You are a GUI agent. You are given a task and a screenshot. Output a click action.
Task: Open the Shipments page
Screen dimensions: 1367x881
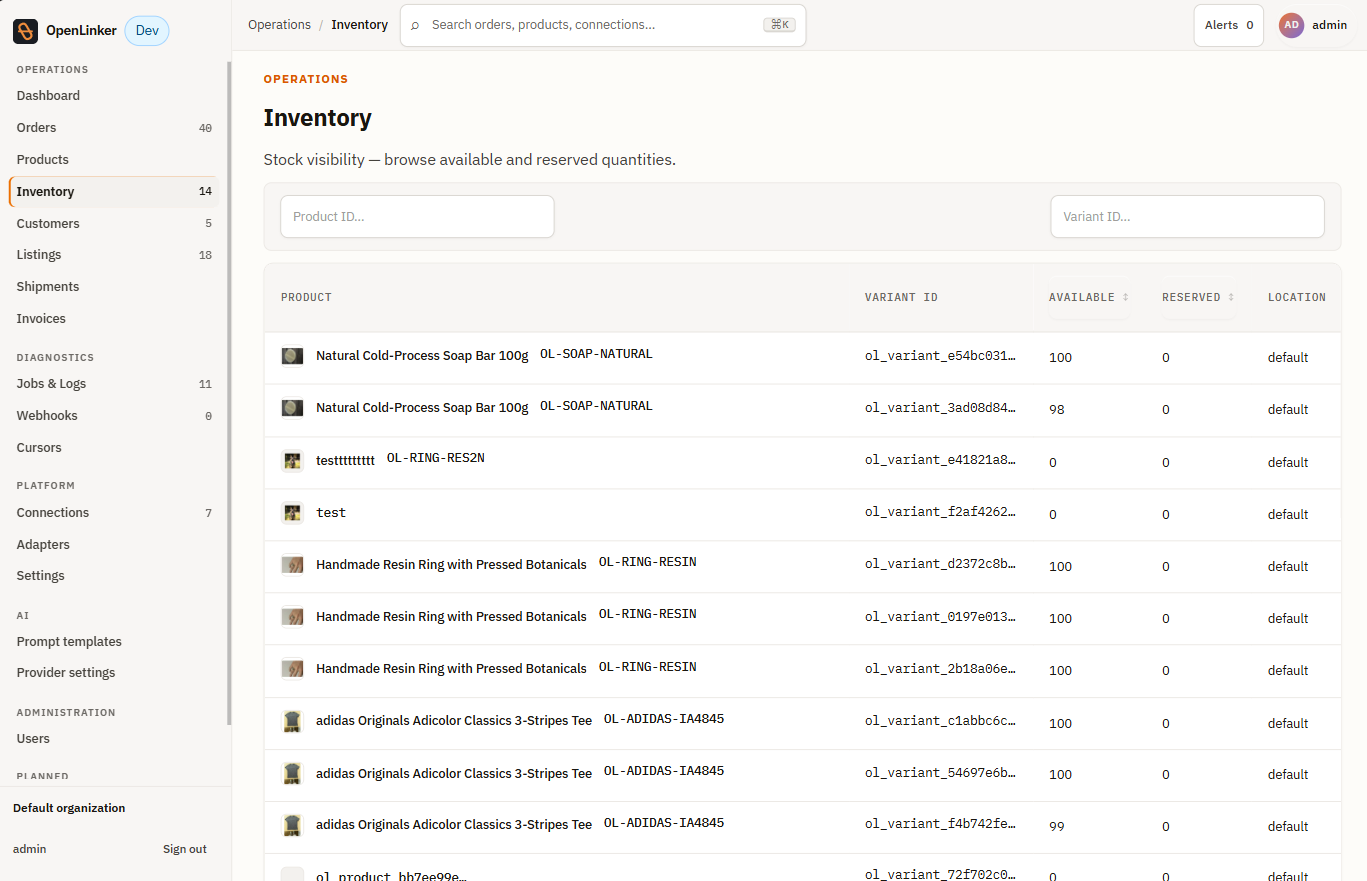click(114, 287)
